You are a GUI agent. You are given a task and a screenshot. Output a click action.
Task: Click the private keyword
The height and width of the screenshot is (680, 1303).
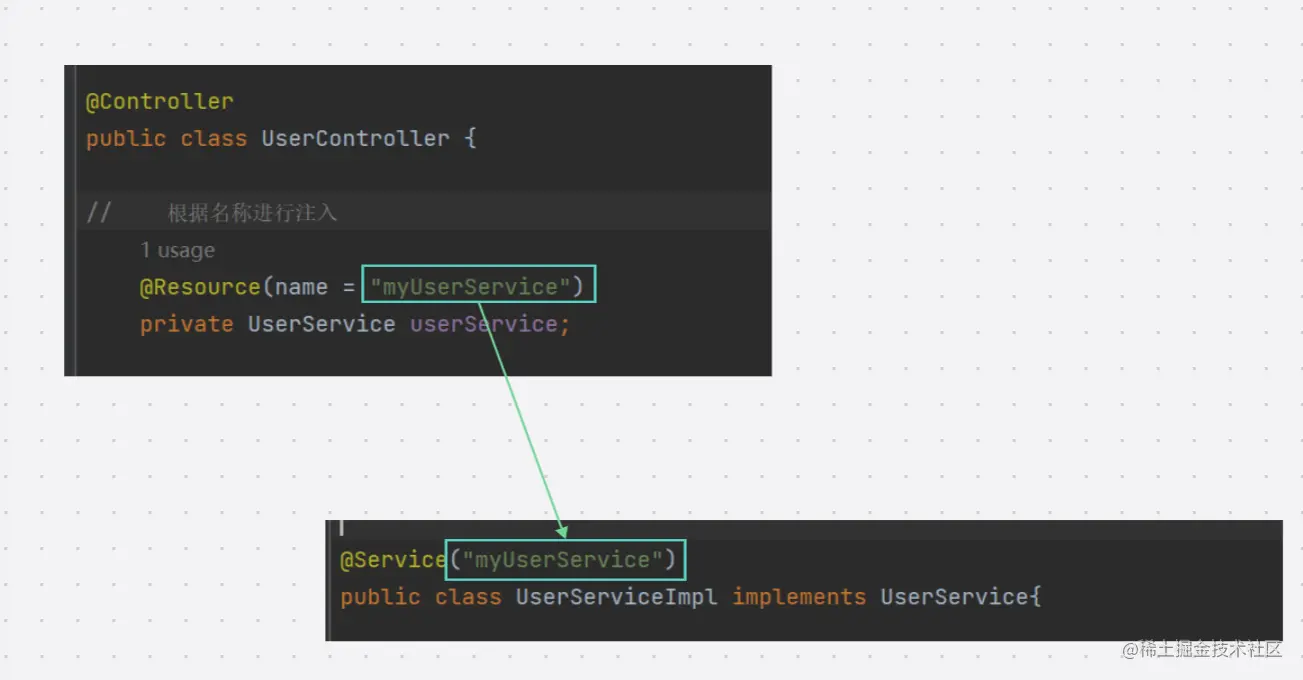tap(186, 324)
